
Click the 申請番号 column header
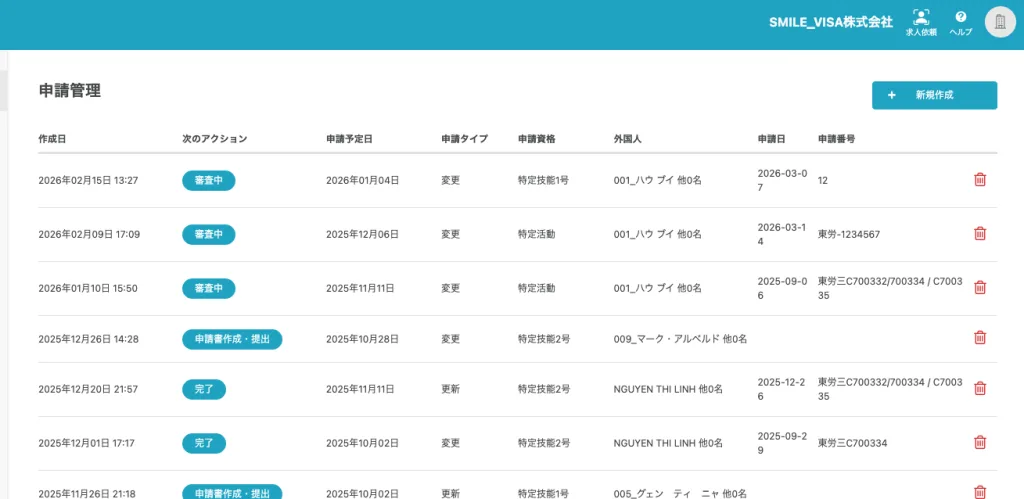(836, 138)
